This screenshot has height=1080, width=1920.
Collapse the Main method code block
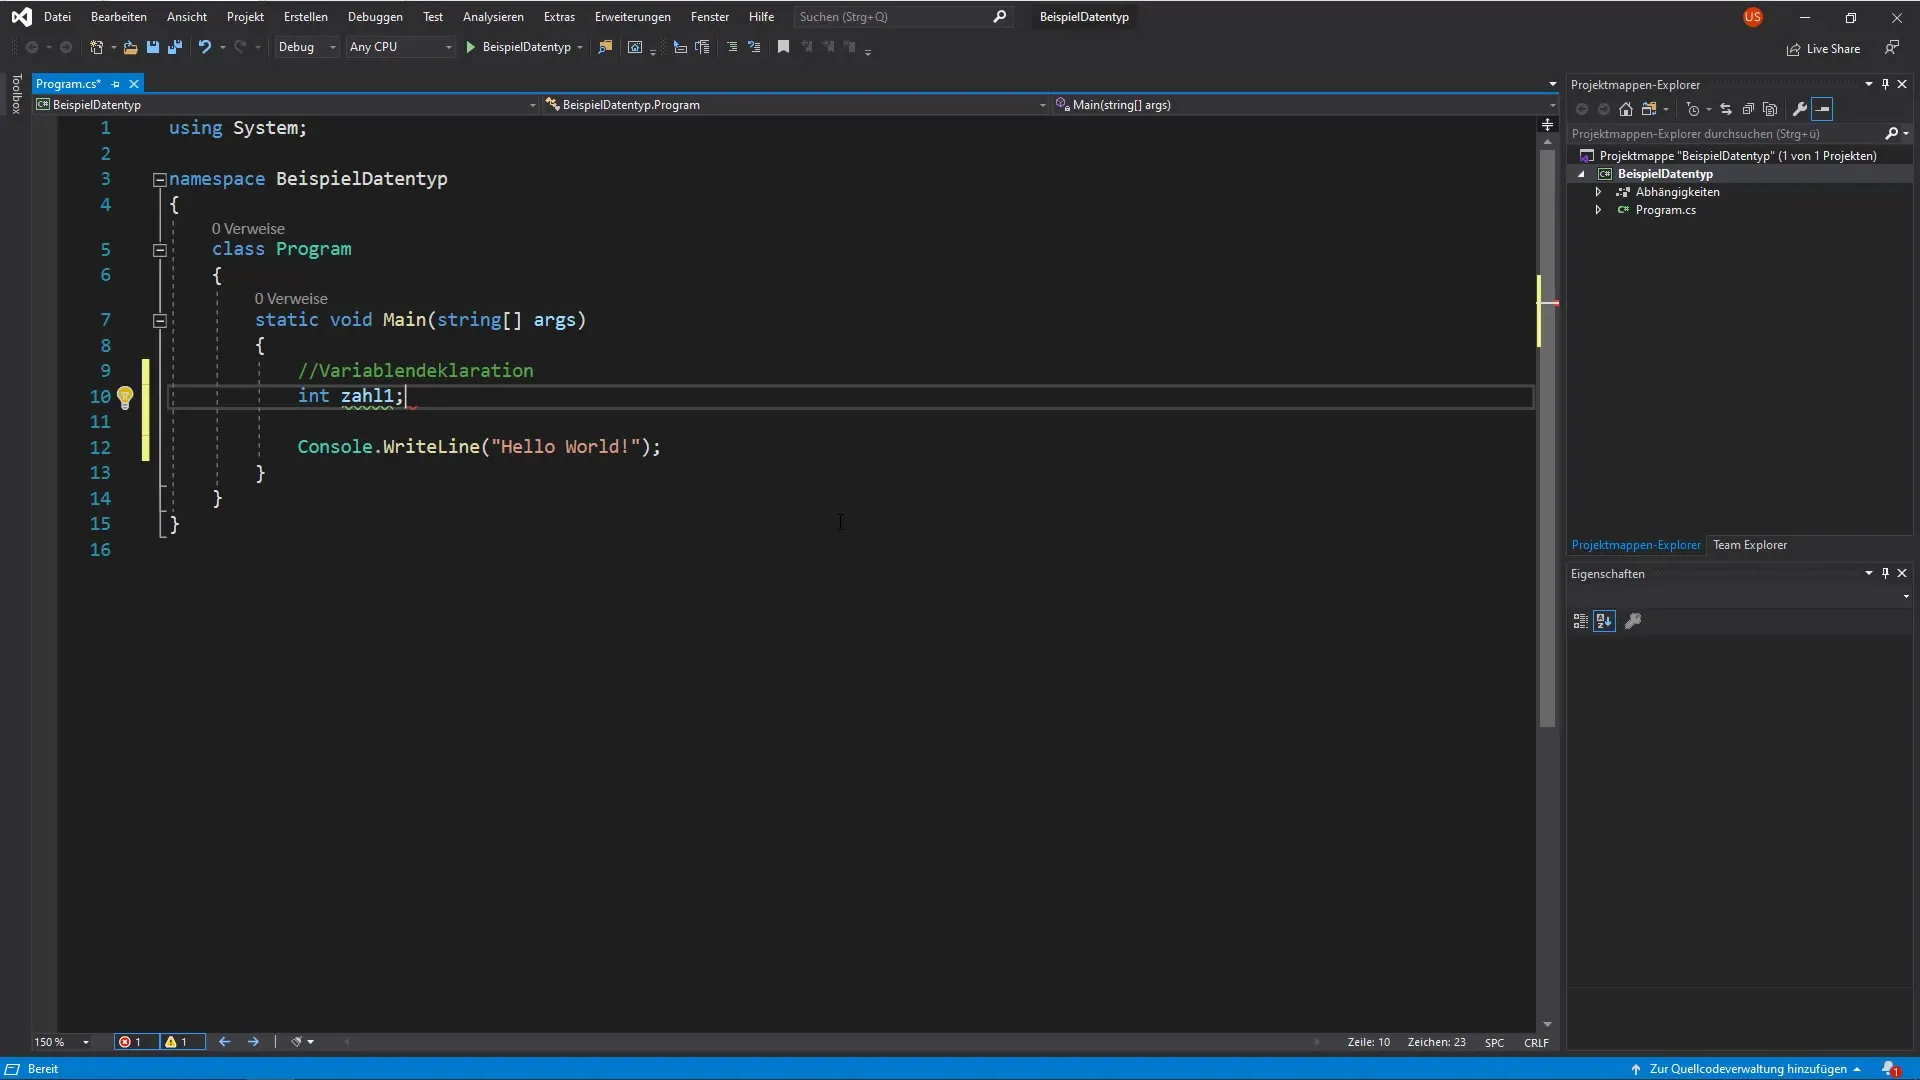(159, 321)
